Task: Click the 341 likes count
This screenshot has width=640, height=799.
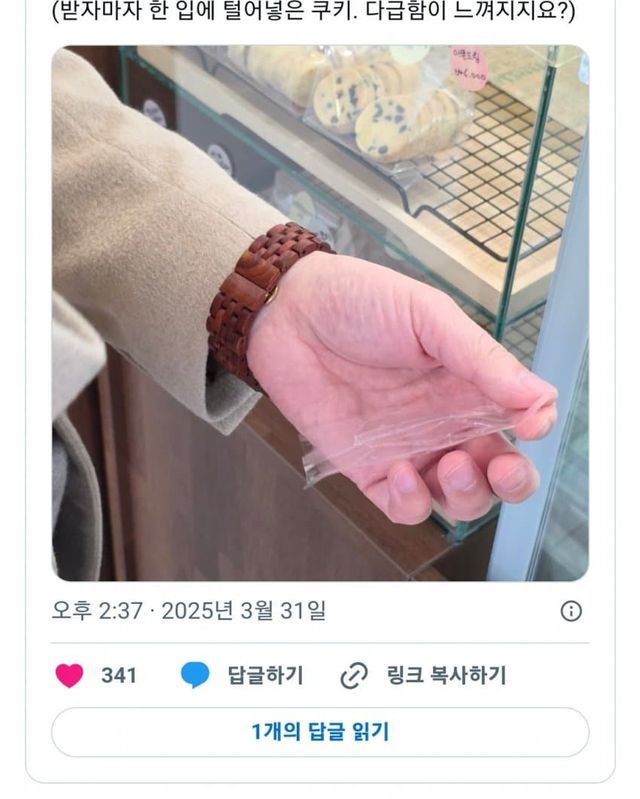Action: point(119,676)
